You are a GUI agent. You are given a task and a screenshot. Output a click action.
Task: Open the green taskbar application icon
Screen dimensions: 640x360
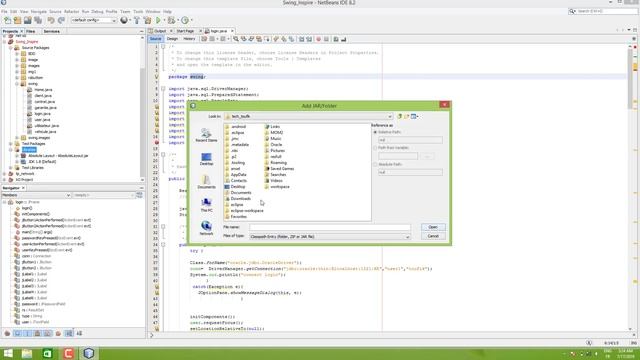(47, 353)
